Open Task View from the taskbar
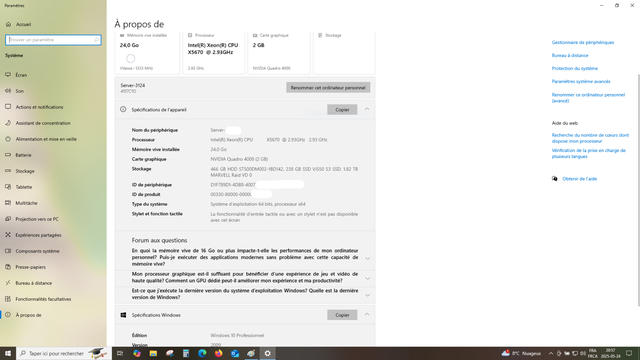The image size is (640, 360). pos(120,353)
